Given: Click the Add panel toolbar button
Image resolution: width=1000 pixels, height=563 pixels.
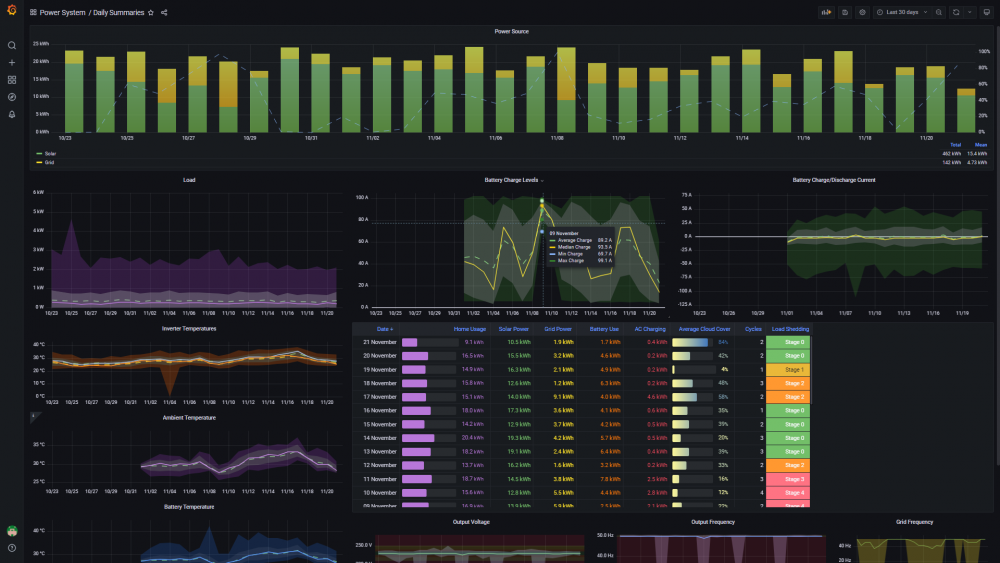Looking at the screenshot, I should 827,12.
